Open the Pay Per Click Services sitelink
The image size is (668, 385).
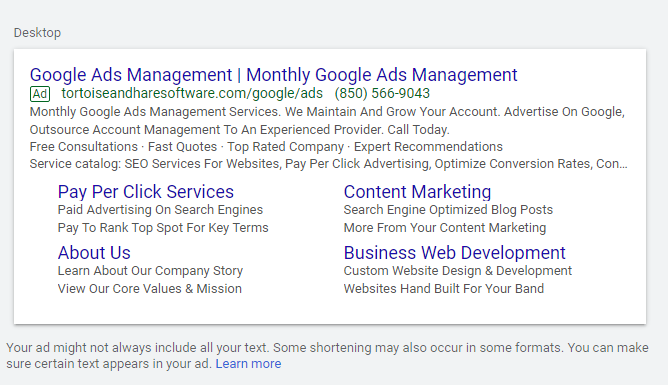[x=146, y=192]
